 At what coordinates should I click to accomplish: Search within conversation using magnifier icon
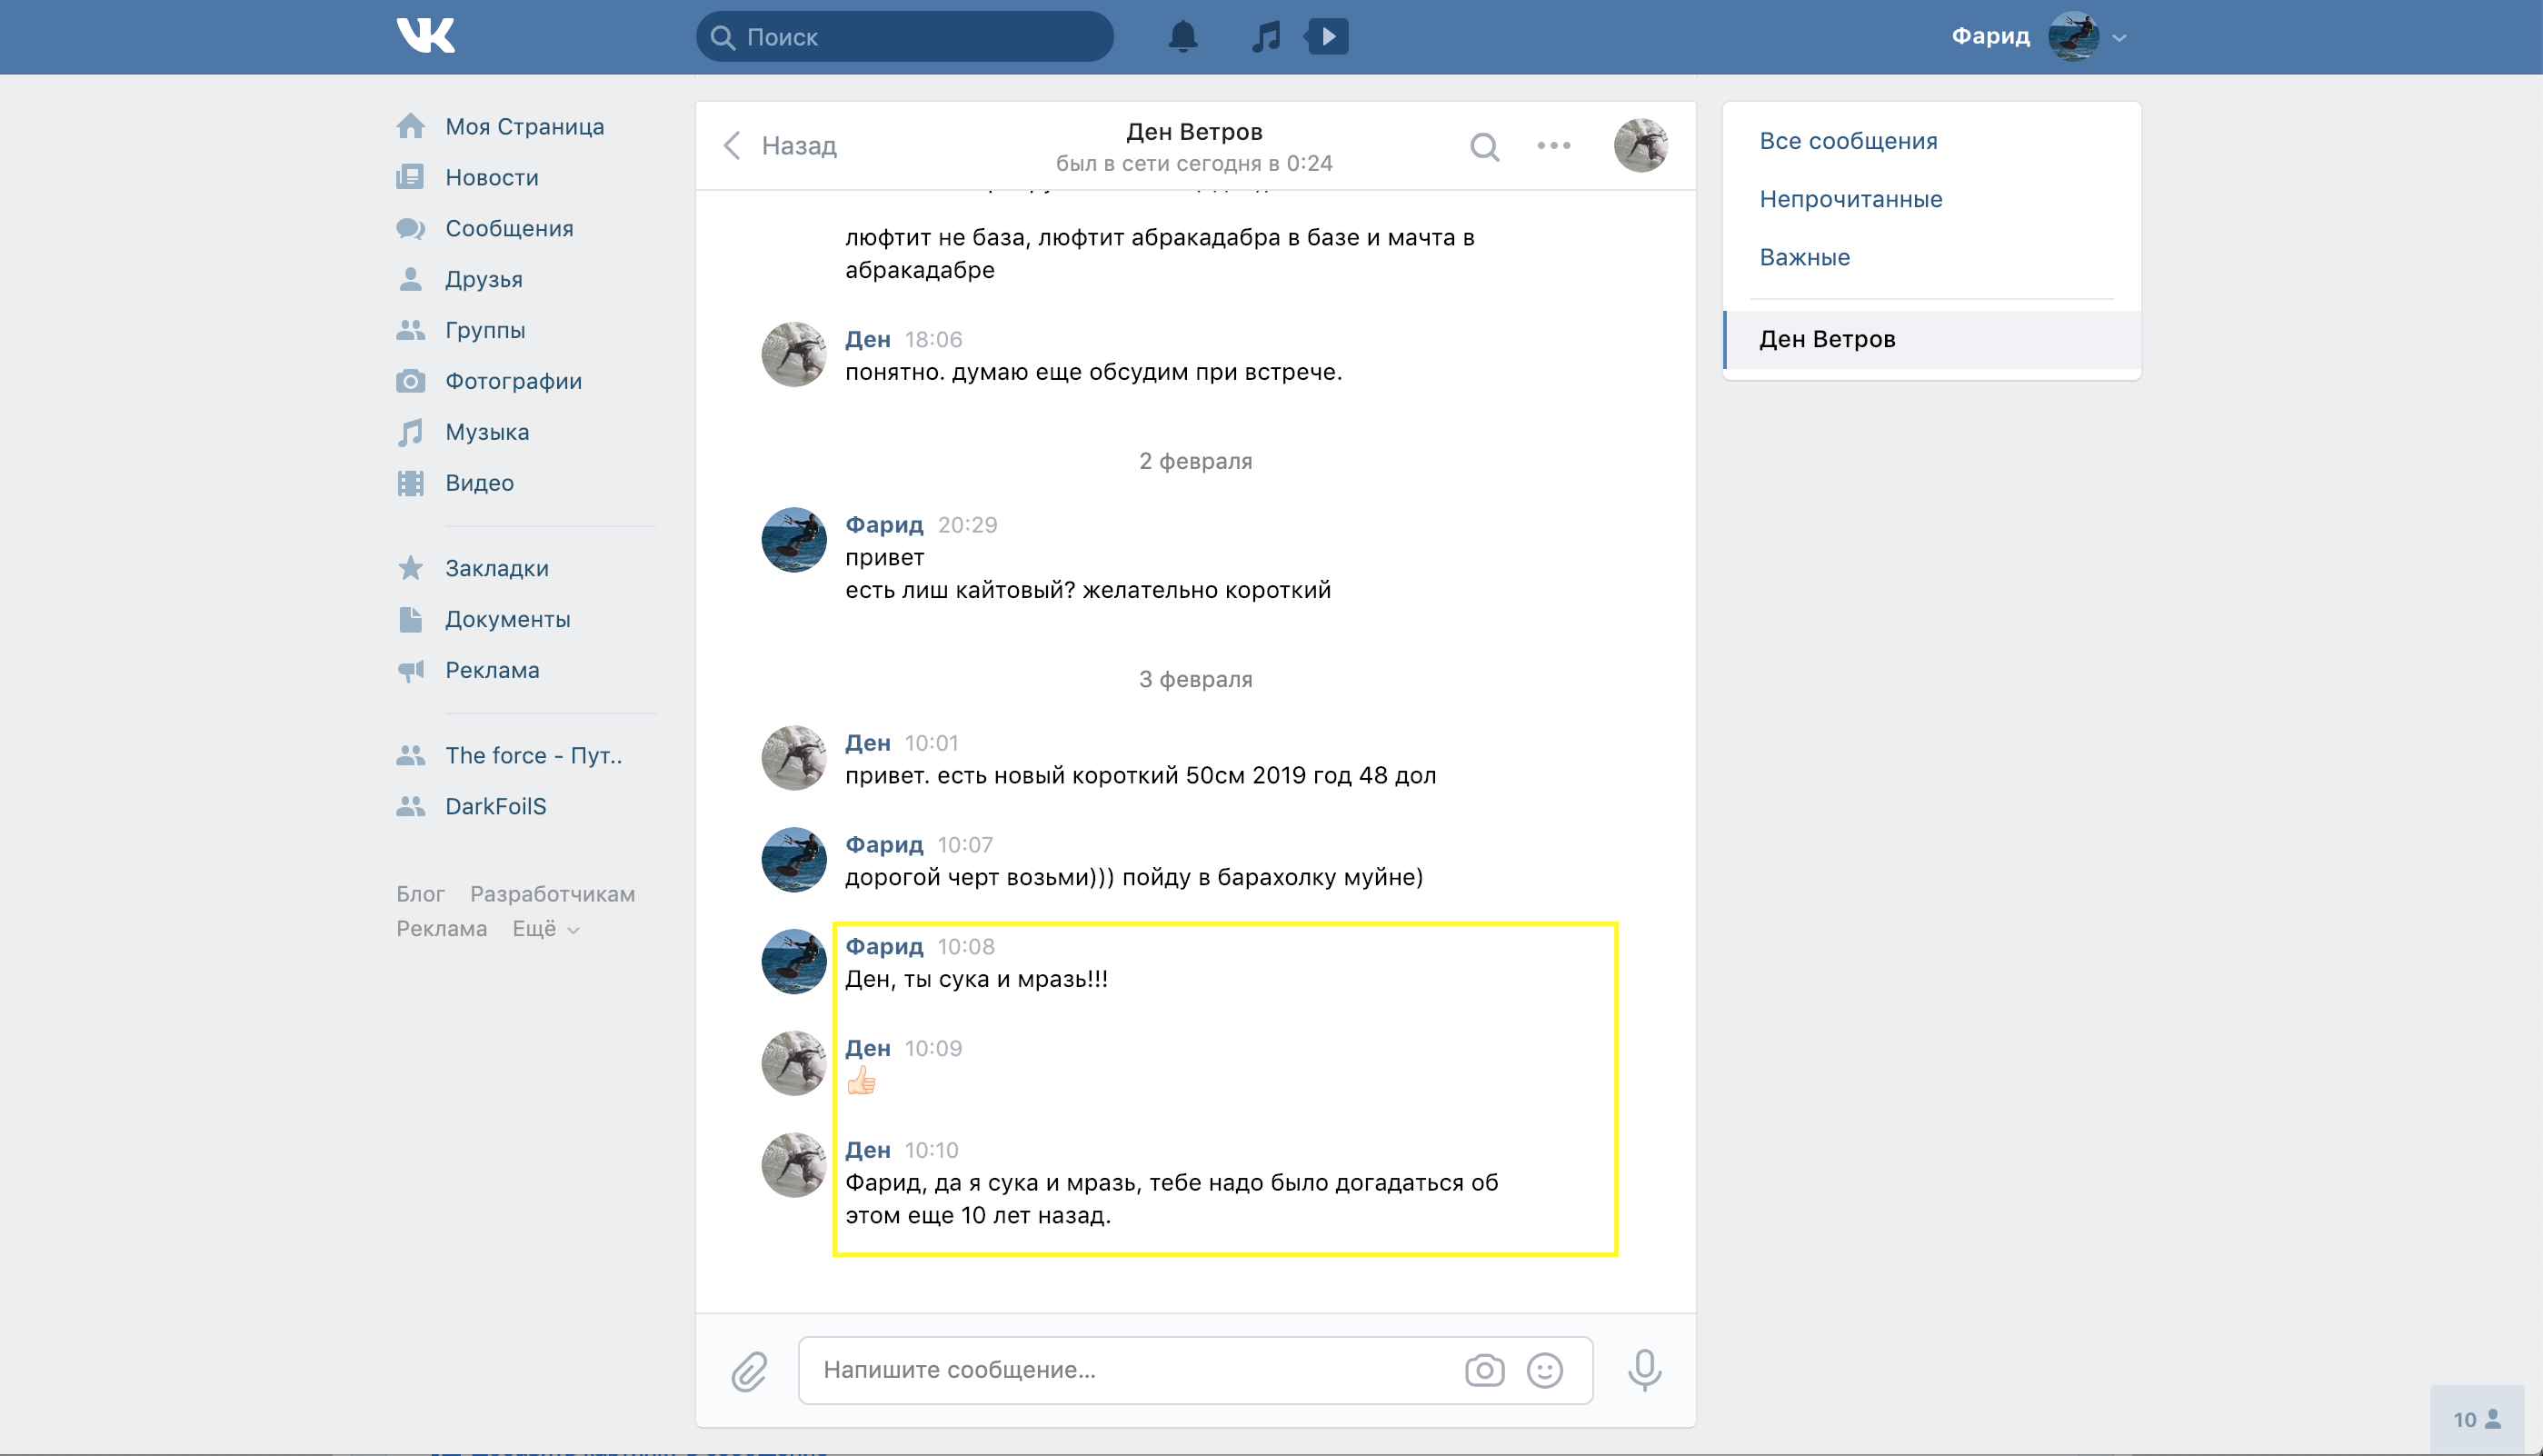(1484, 146)
